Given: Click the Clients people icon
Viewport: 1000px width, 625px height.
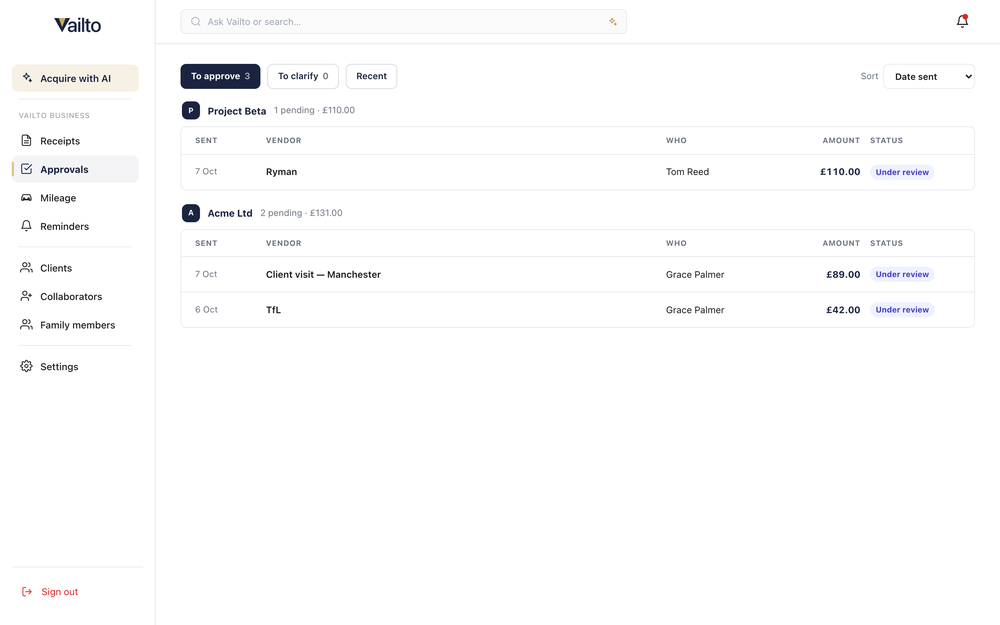Looking at the screenshot, I should [26, 268].
